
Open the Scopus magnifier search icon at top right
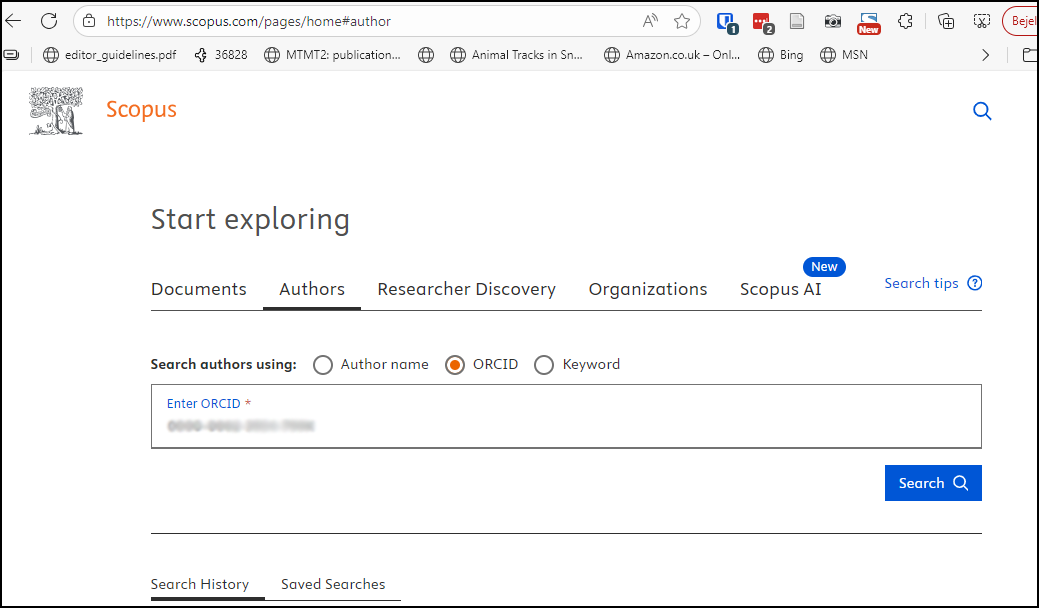(982, 111)
